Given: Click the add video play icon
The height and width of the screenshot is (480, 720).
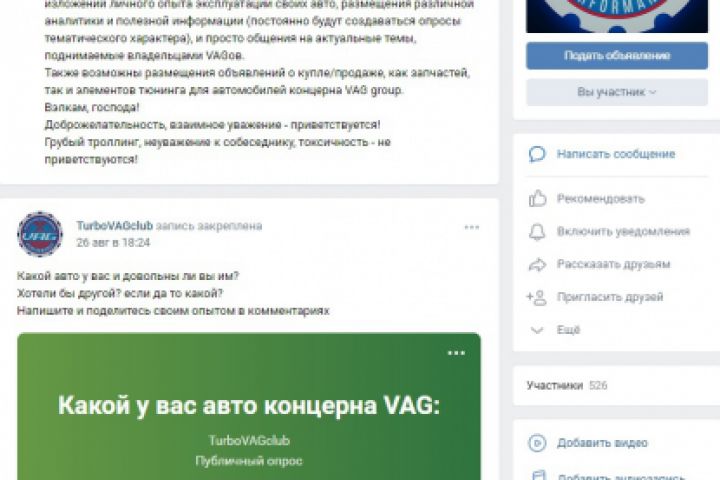Looking at the screenshot, I should 537,443.
